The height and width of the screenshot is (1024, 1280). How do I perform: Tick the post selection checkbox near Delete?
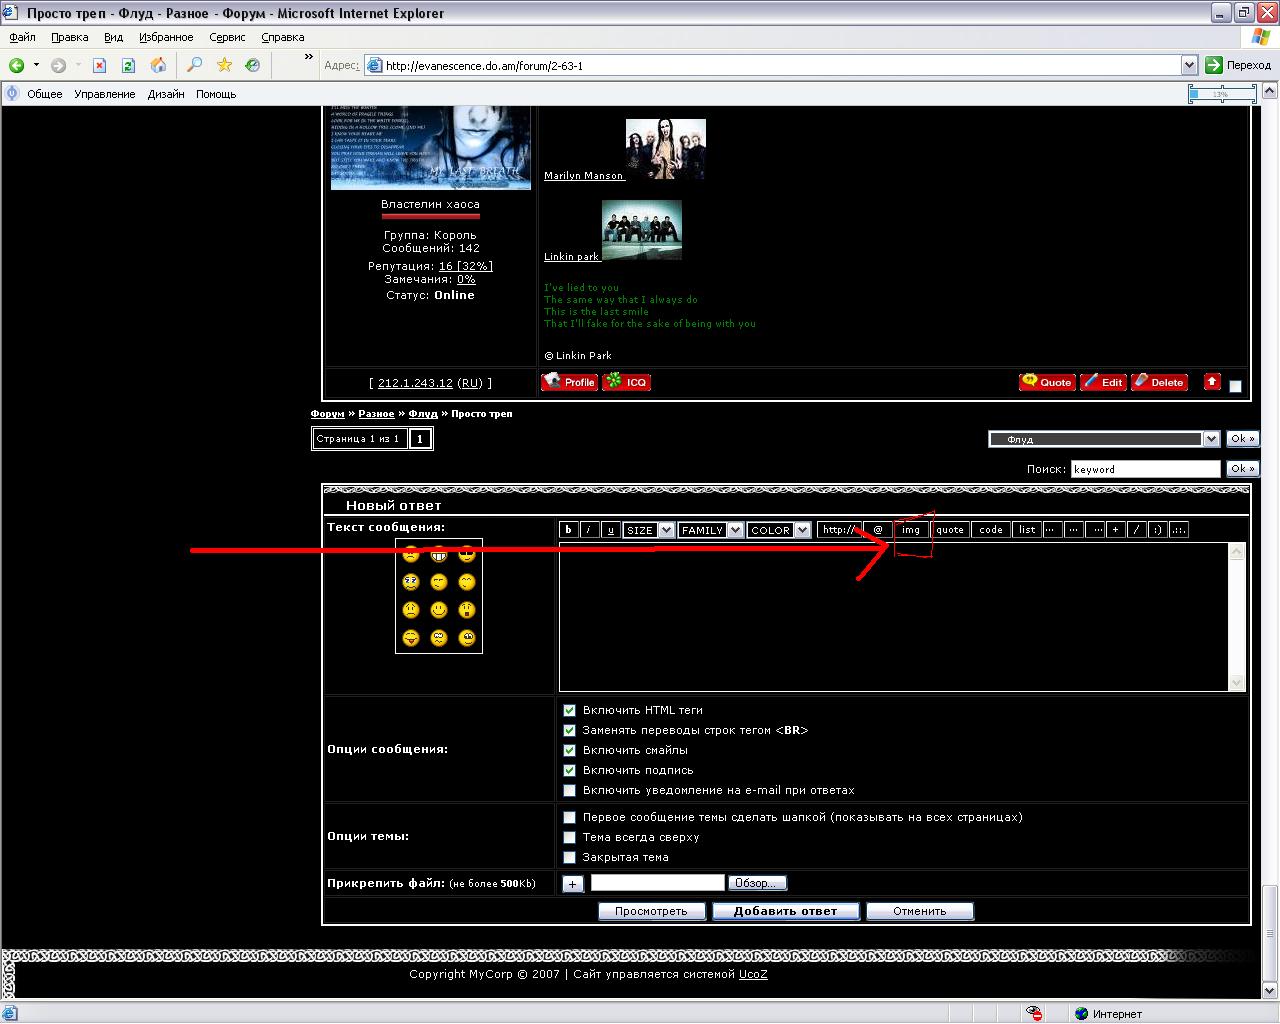tap(1235, 386)
